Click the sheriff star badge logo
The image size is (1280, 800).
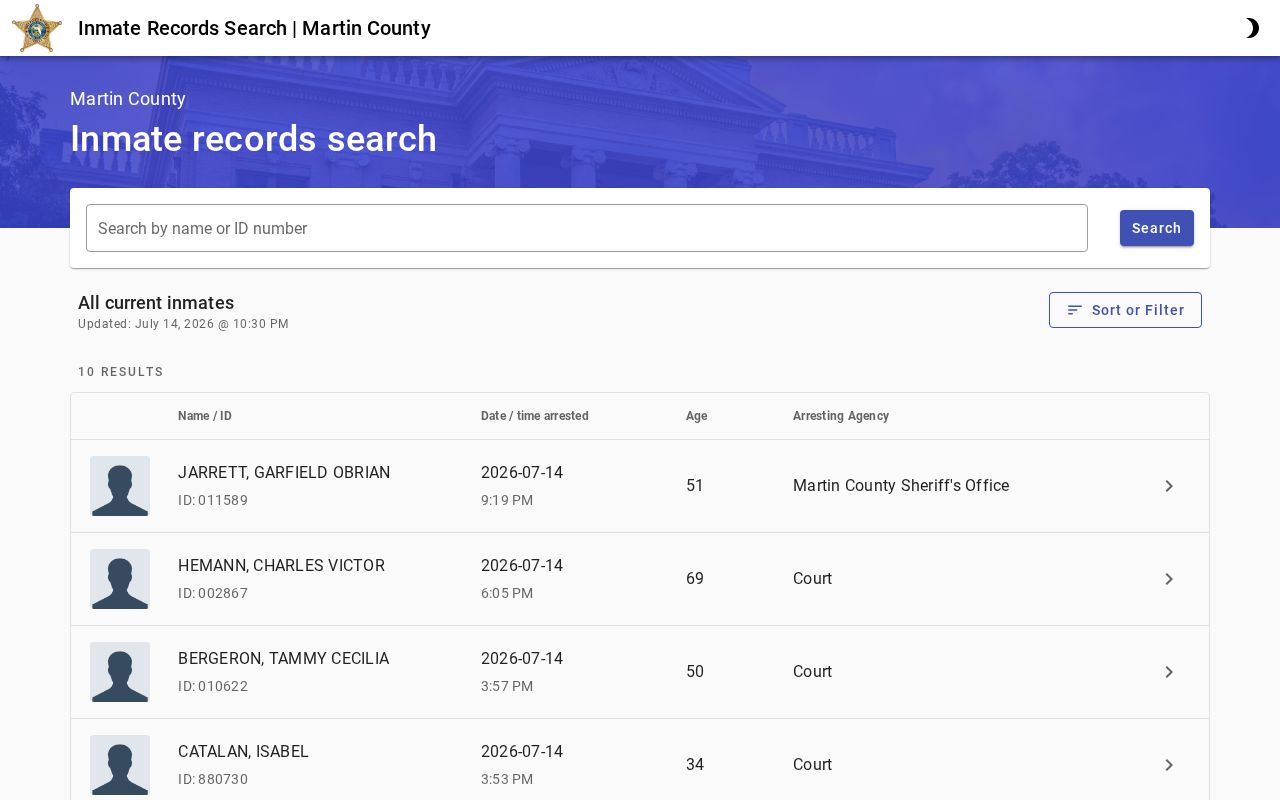pos(37,28)
